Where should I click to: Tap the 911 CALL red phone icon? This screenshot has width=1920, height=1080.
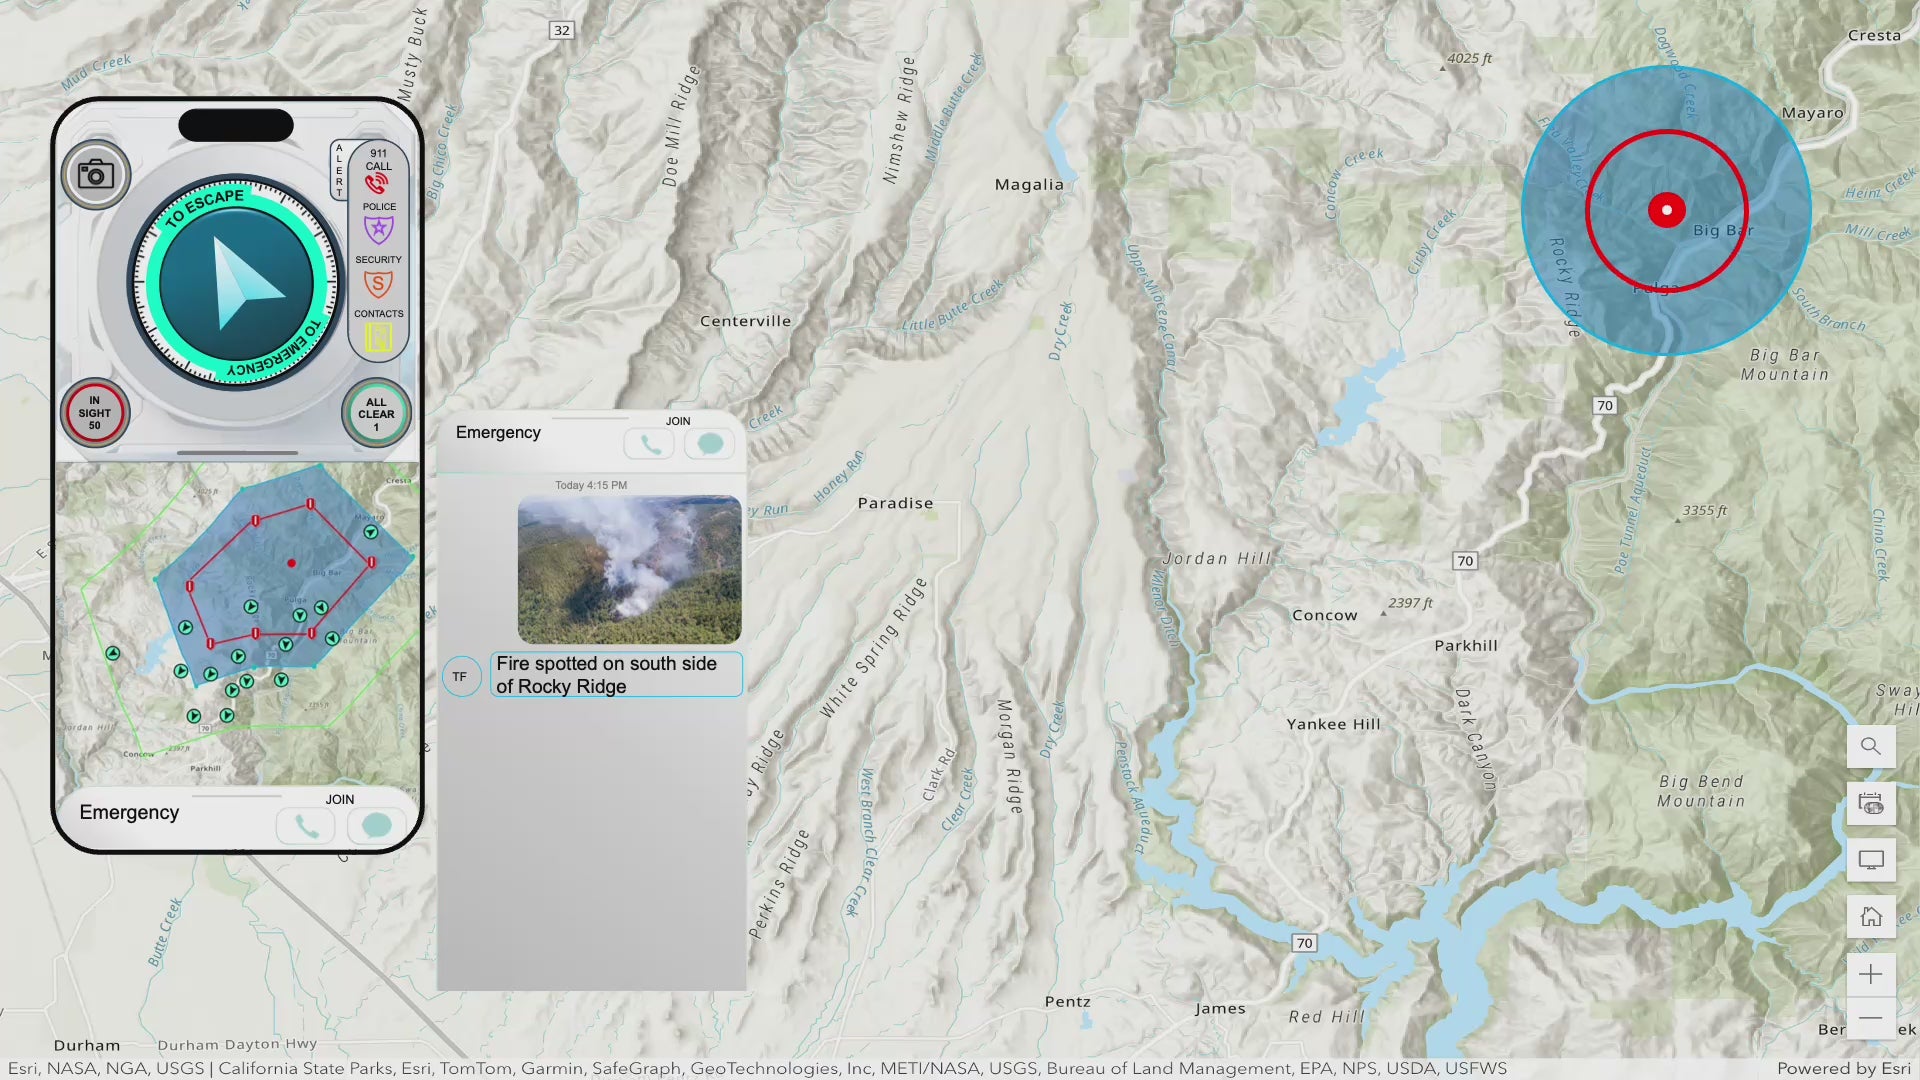pos(378,180)
